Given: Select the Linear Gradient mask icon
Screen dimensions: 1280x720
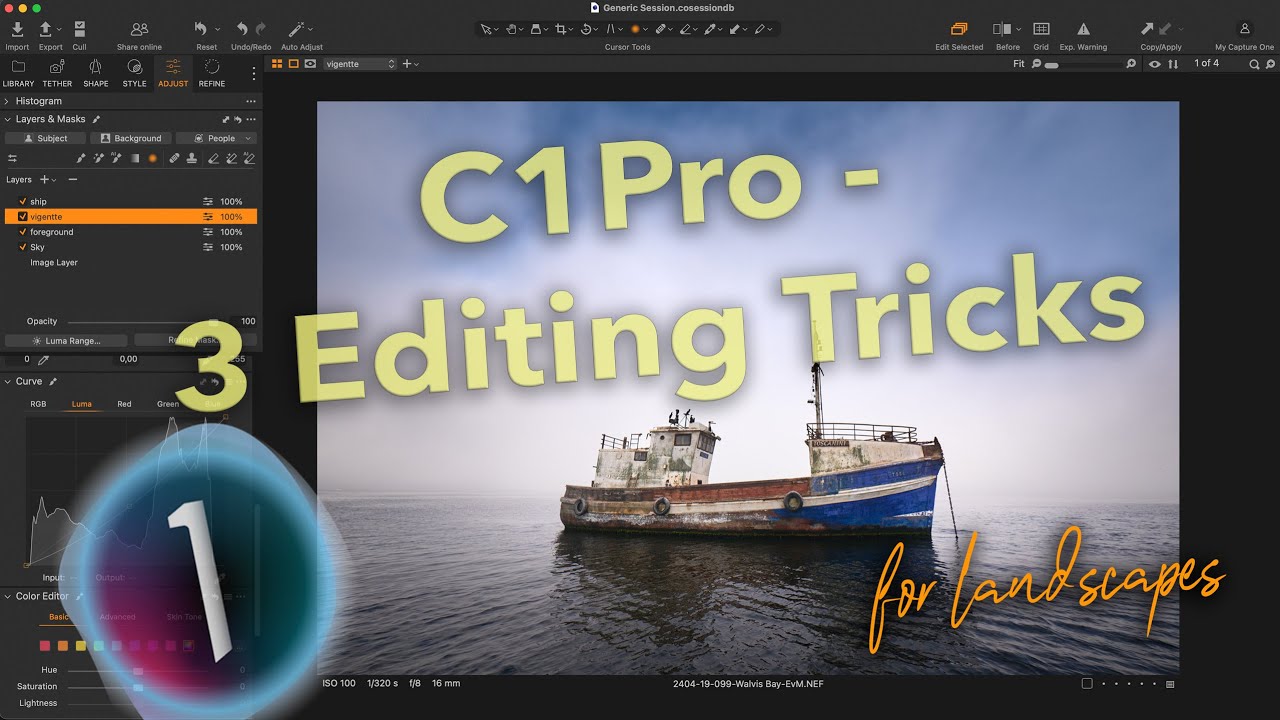Looking at the screenshot, I should coord(135,158).
